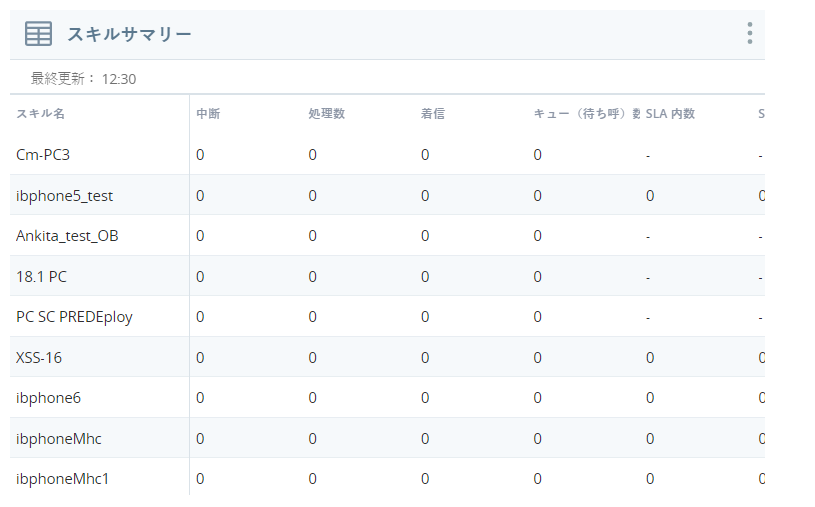Image resolution: width=815 pixels, height=507 pixels.
Task: Select the XSS-16 skill row
Action: (x=387, y=357)
